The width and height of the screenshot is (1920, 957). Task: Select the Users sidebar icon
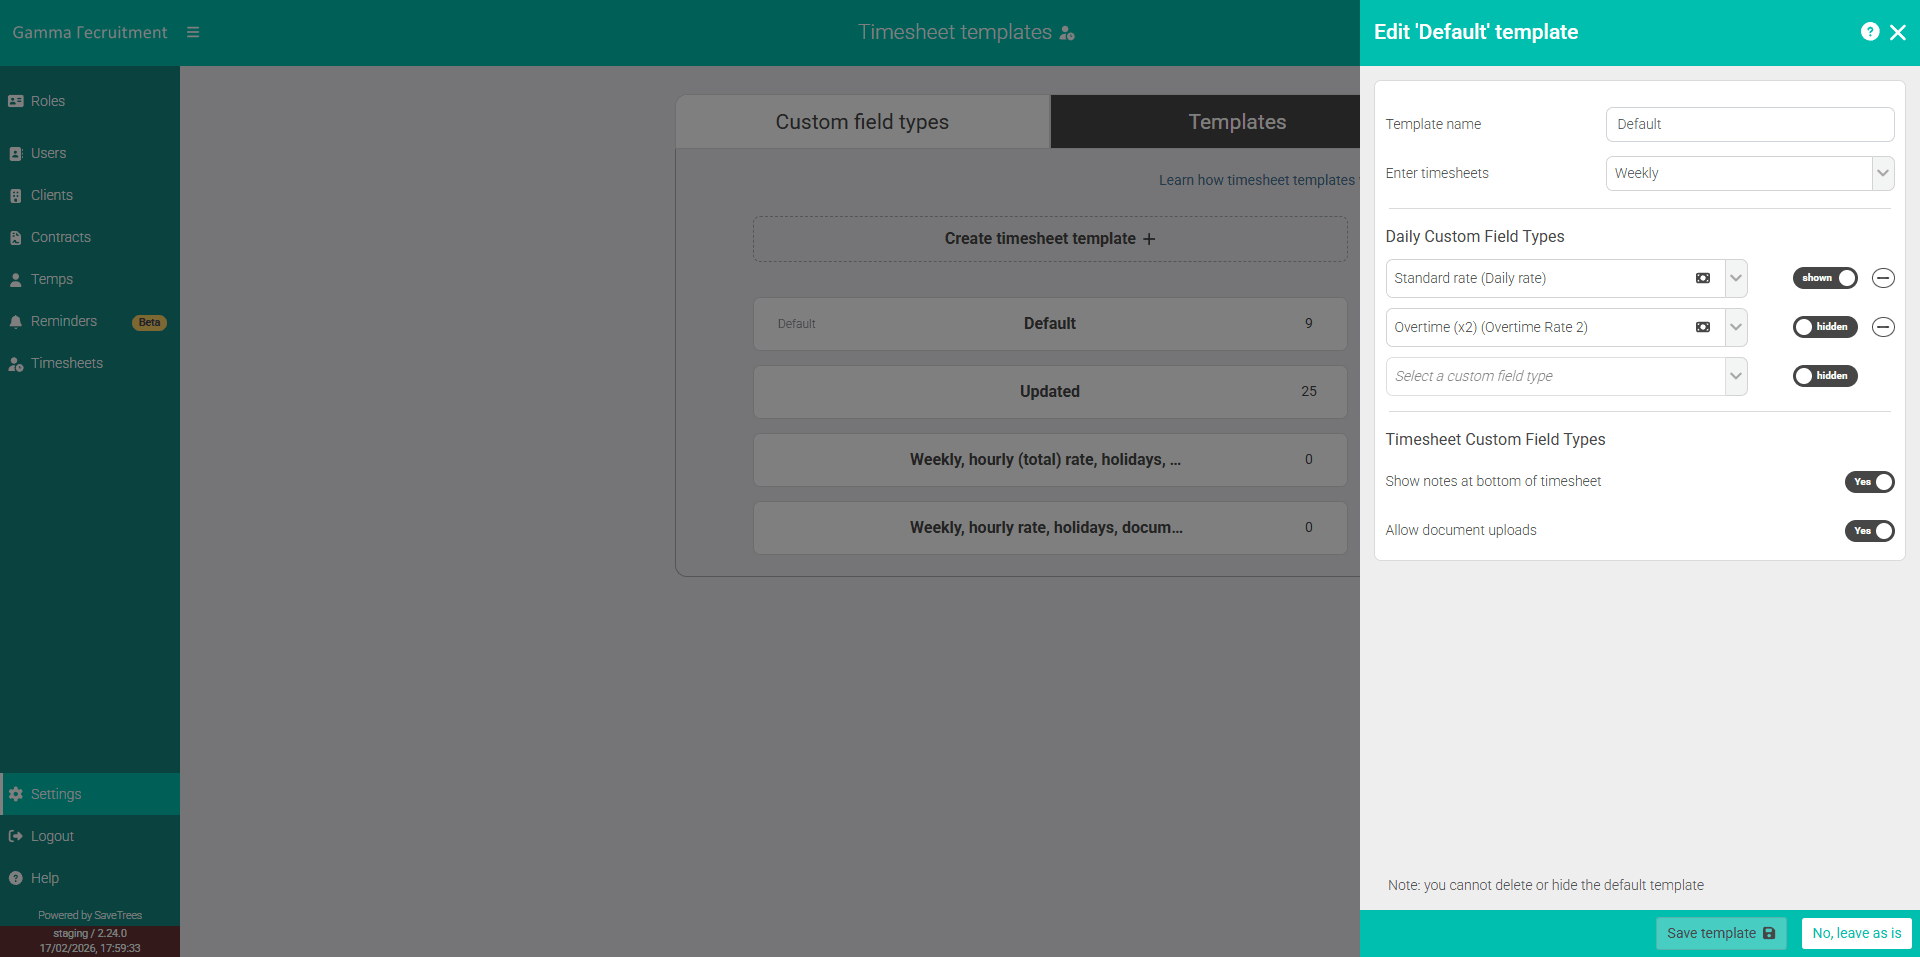[14, 153]
